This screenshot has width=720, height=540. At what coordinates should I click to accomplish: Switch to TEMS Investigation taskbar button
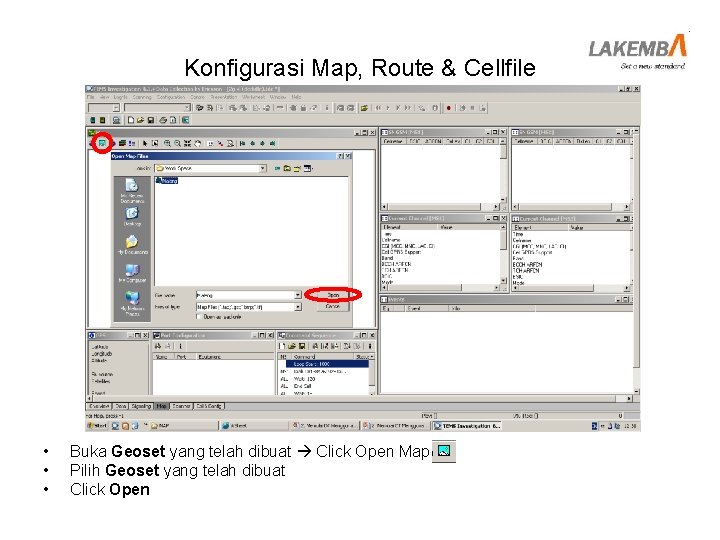pyautogui.click(x=467, y=426)
